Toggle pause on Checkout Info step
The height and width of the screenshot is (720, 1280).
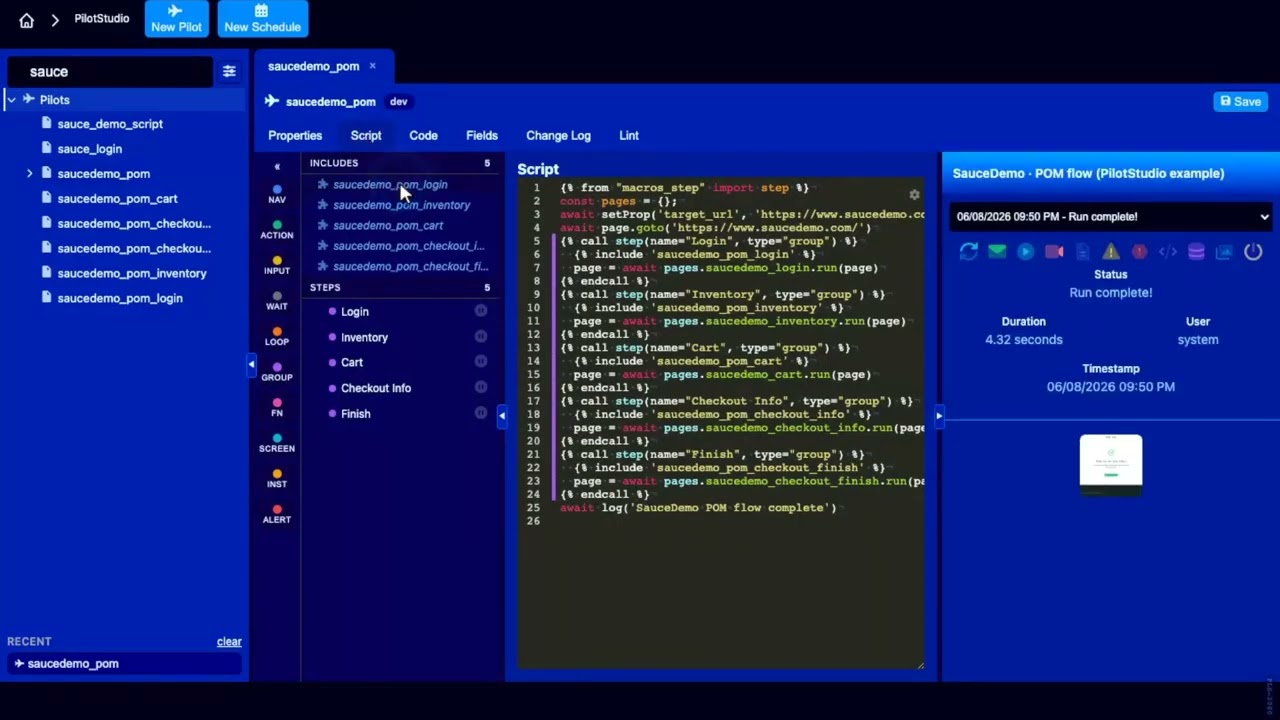[x=481, y=387]
